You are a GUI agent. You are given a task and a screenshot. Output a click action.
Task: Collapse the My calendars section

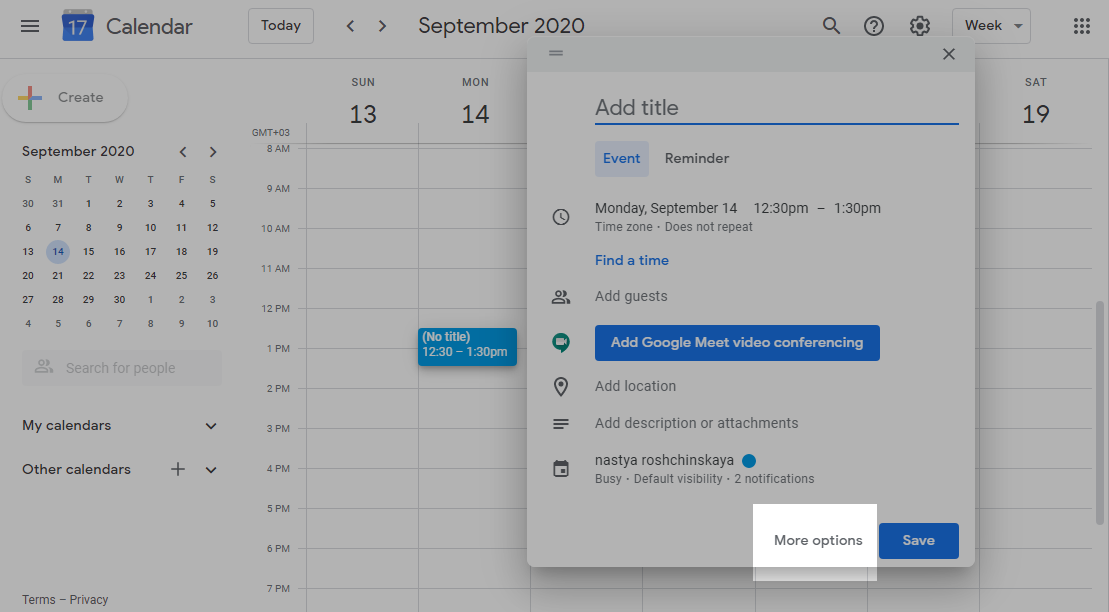coord(211,425)
